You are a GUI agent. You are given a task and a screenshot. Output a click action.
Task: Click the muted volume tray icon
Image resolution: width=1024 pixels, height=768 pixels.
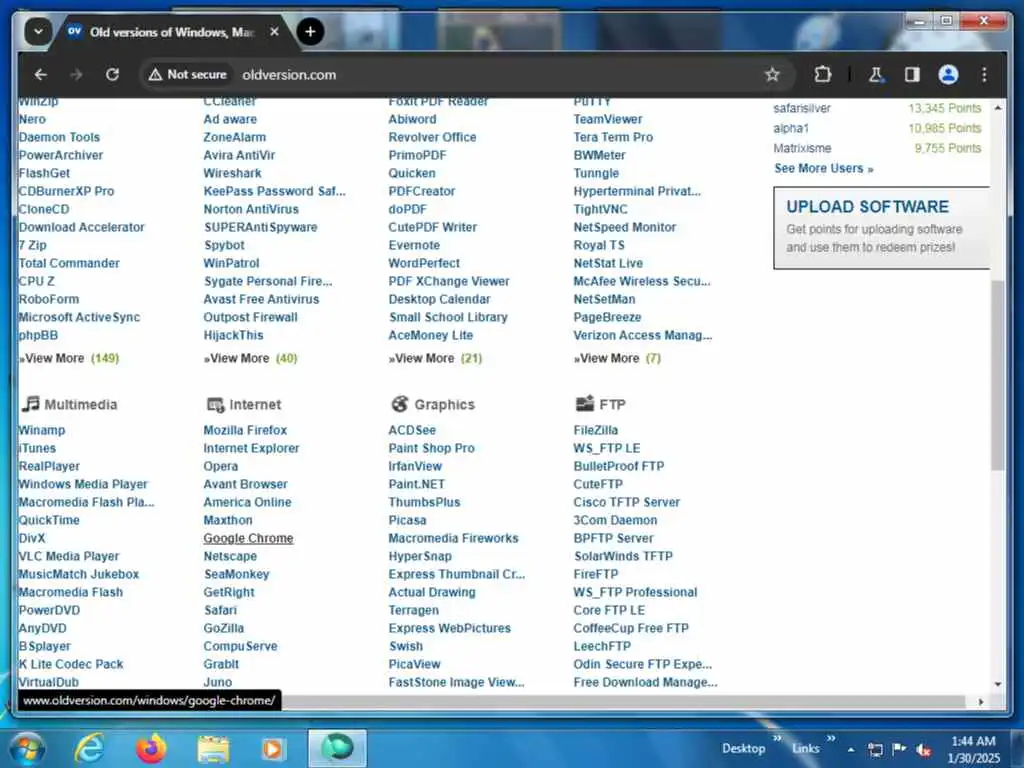tap(923, 749)
